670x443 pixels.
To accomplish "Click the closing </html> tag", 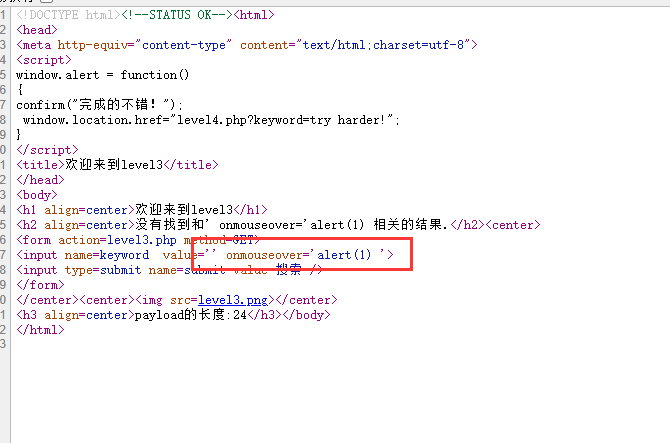I will tap(40, 330).
